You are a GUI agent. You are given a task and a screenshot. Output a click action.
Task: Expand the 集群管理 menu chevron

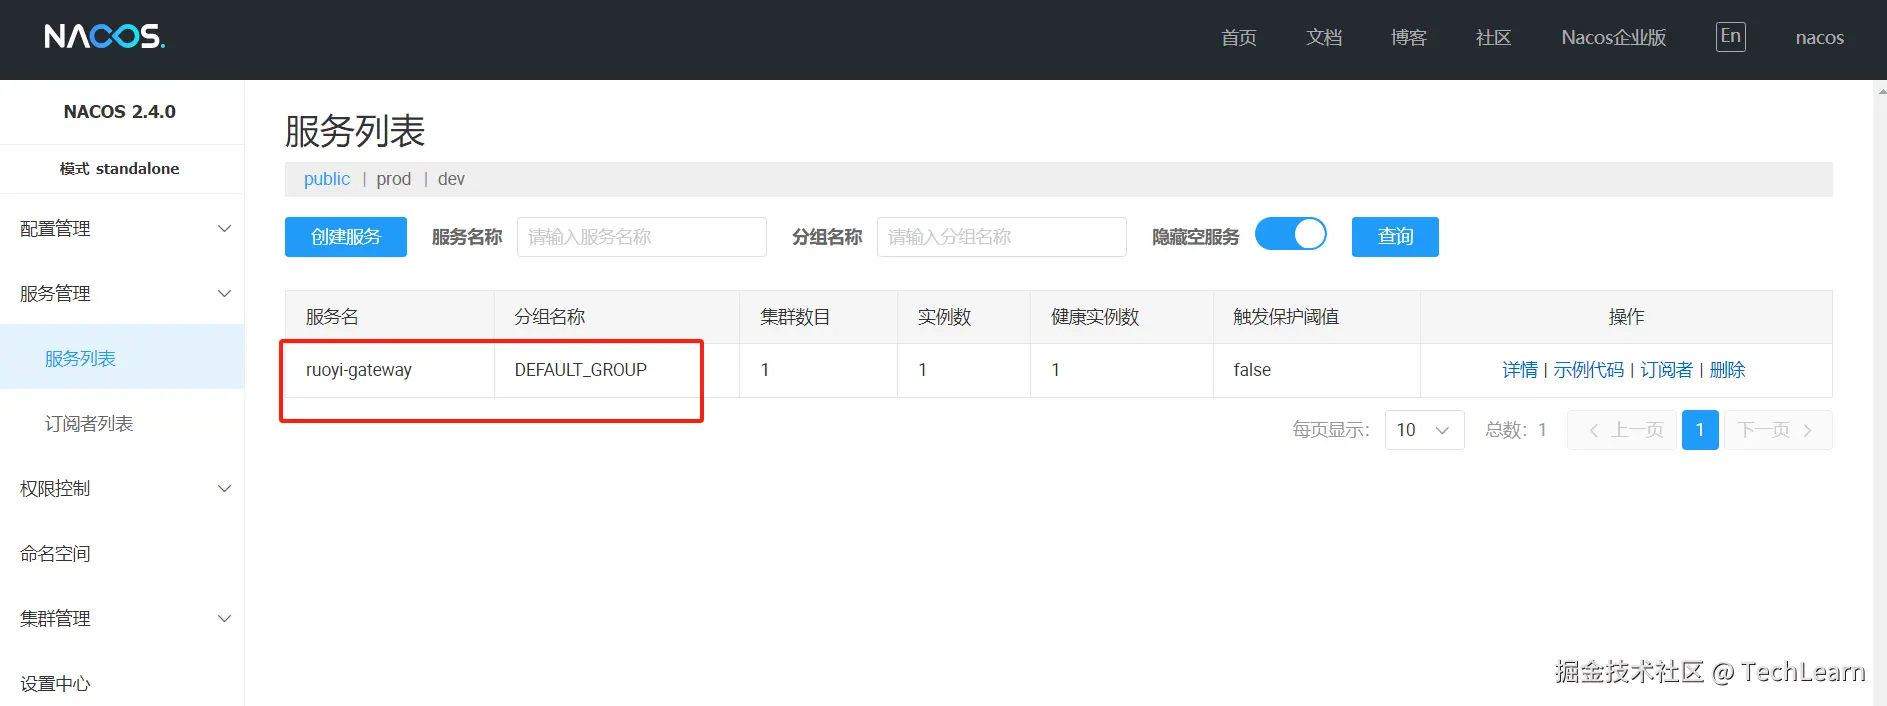(x=225, y=619)
